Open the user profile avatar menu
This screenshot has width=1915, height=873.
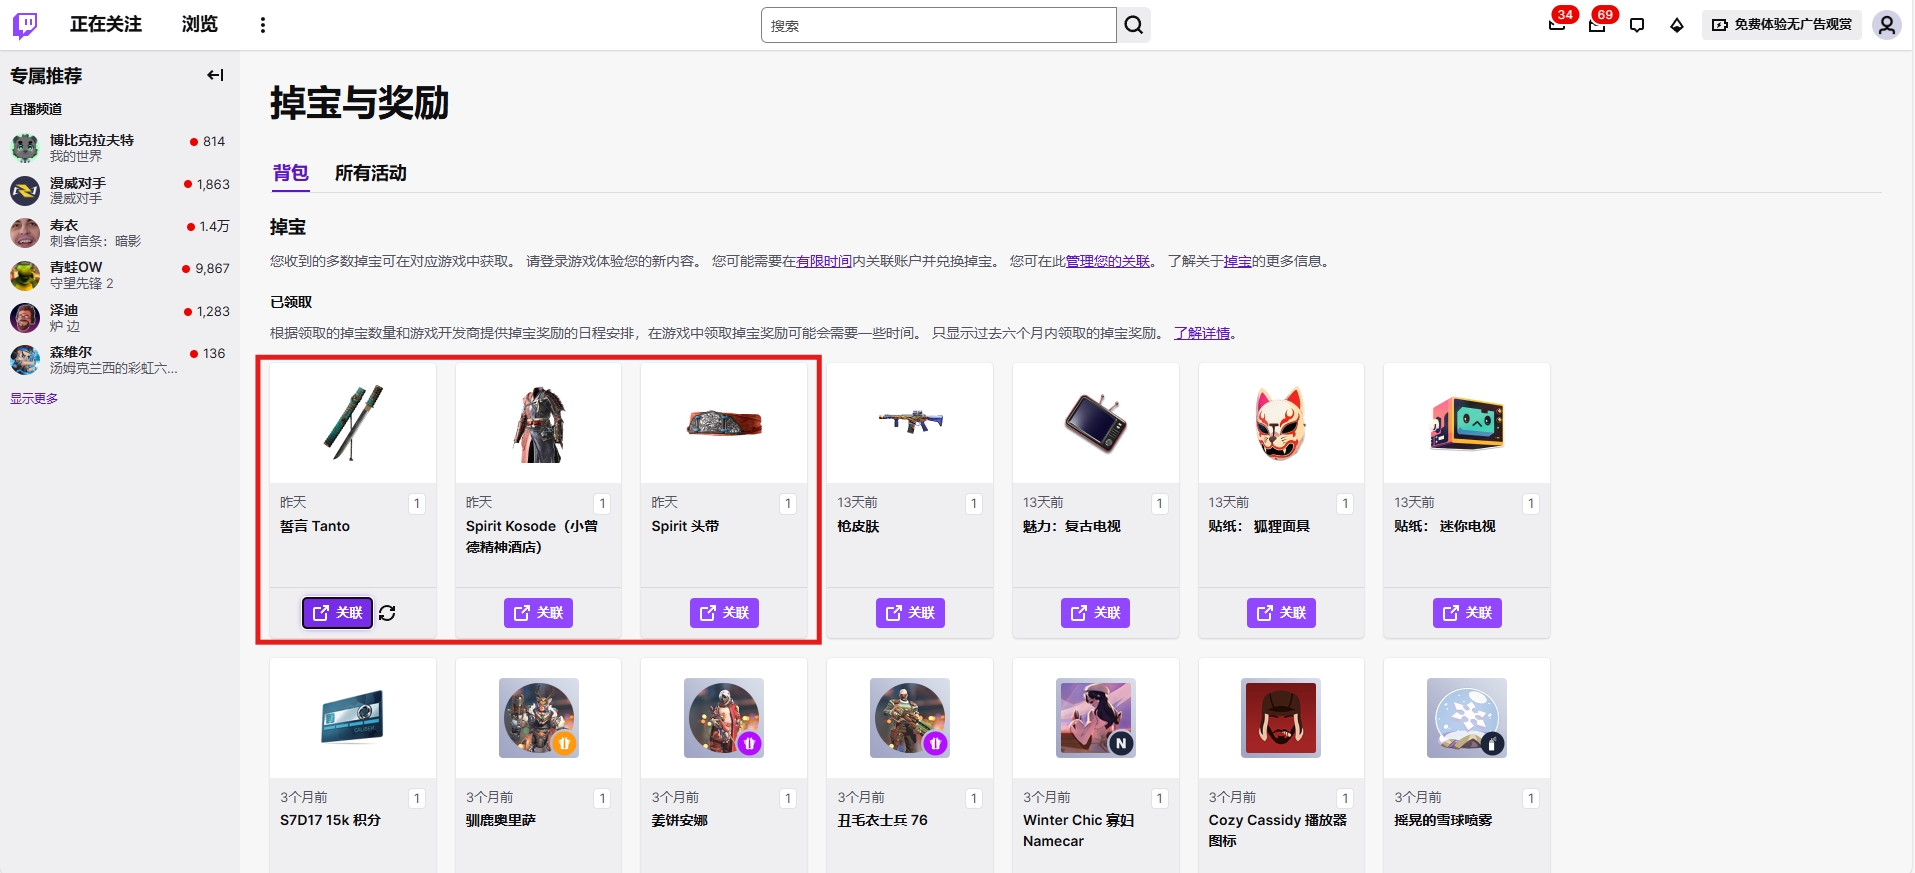coord(1887,25)
